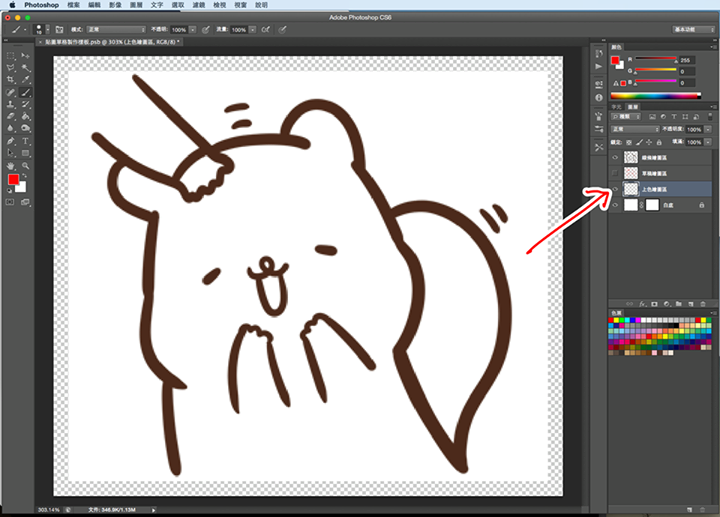
Task: Select the Rectangle shape tool
Action: [26, 153]
